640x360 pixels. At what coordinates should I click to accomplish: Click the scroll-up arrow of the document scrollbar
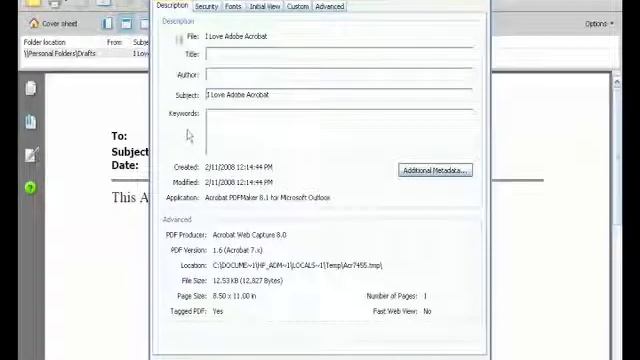coord(617,83)
